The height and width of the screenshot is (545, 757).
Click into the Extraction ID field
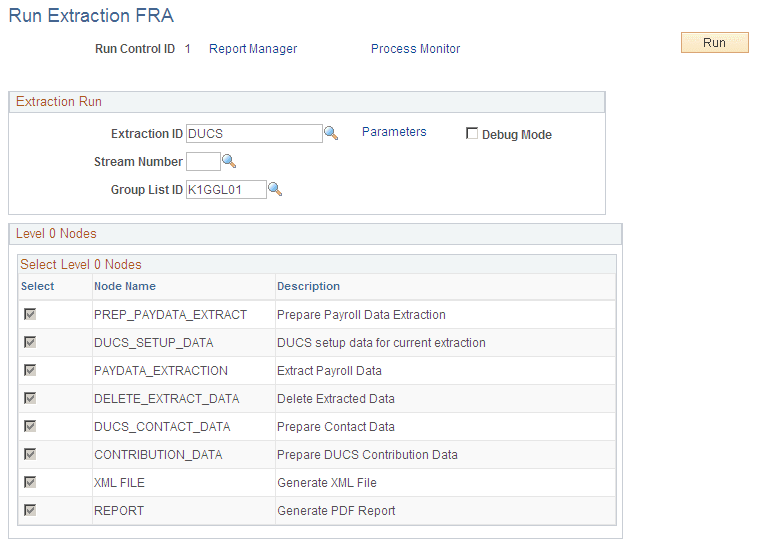coord(254,134)
